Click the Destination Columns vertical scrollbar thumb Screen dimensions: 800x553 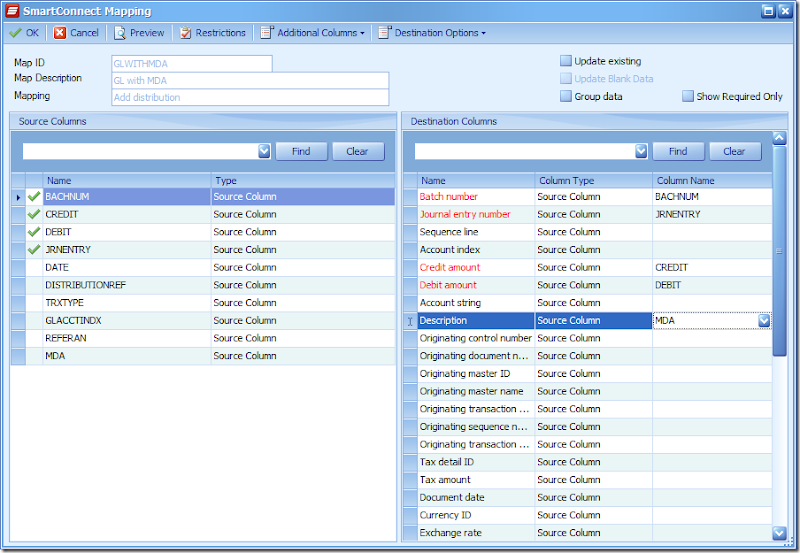[779, 250]
